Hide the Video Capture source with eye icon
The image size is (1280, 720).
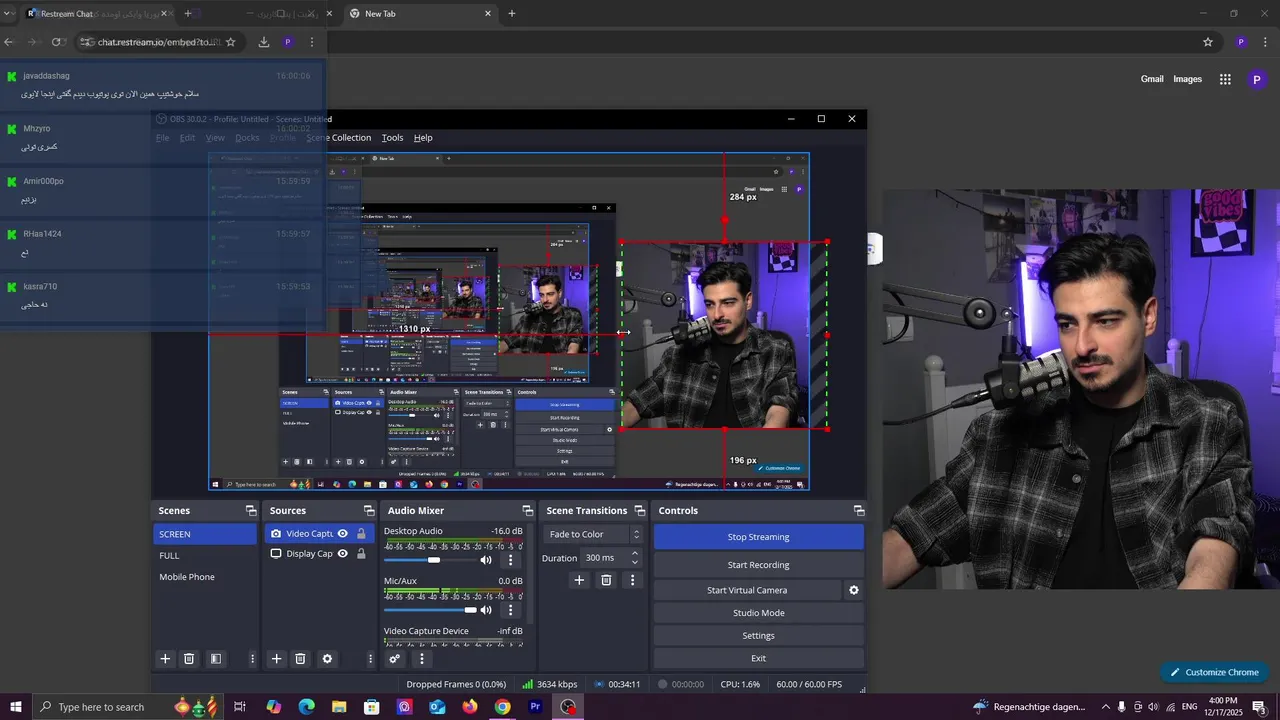coord(343,534)
